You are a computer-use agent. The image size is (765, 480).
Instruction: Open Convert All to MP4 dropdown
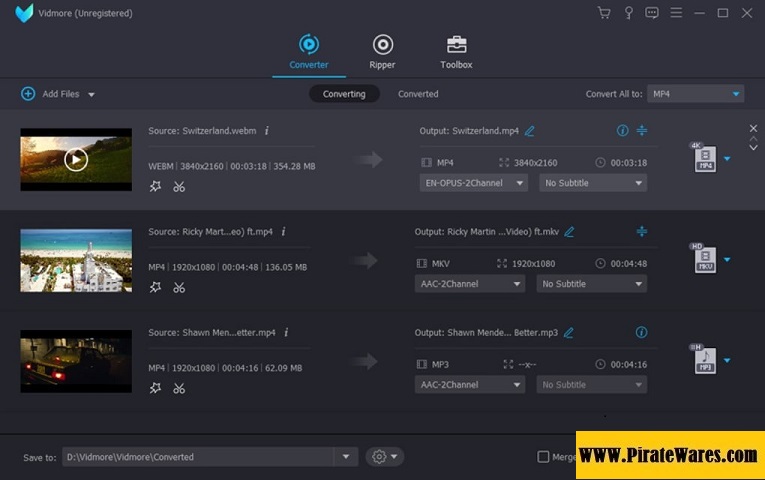[695, 94]
